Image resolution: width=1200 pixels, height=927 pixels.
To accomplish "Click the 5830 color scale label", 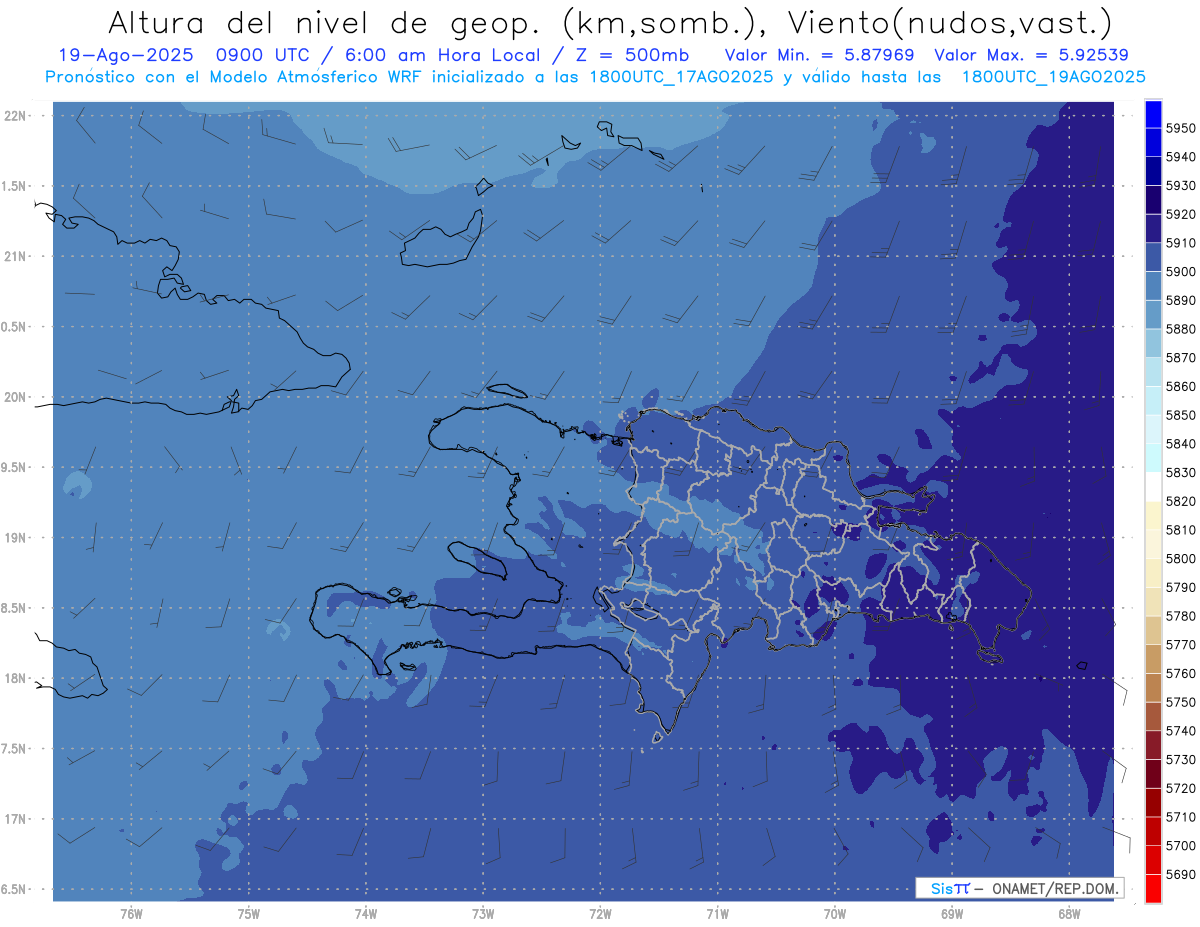I will (x=1180, y=472).
